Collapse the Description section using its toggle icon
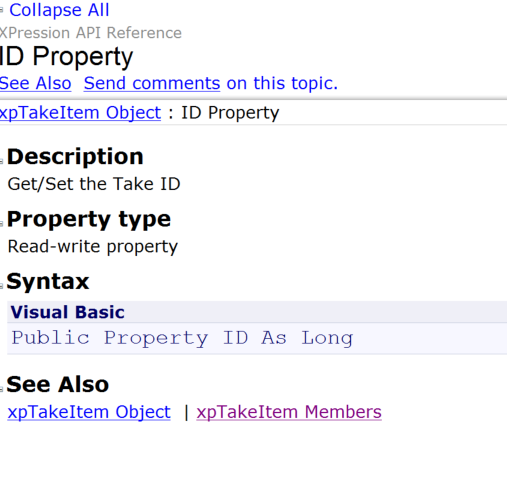The image size is (507, 486). point(1,161)
